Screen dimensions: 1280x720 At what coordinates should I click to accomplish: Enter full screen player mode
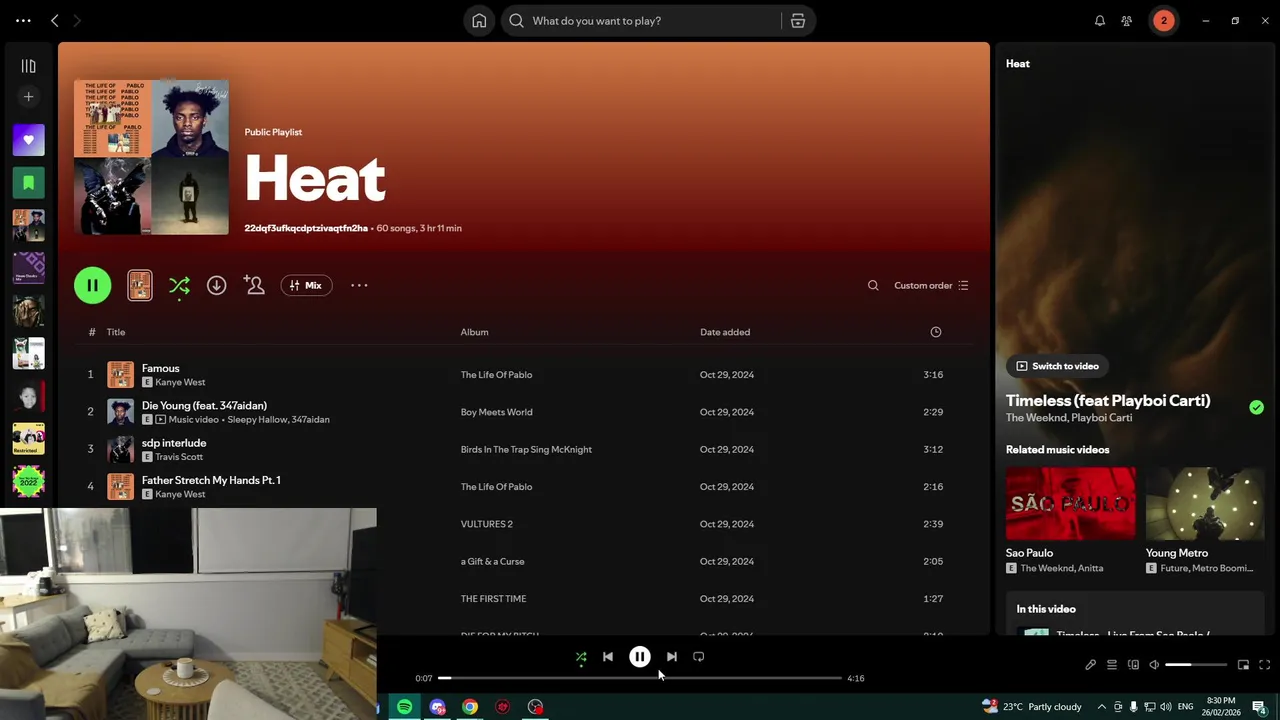click(1264, 665)
